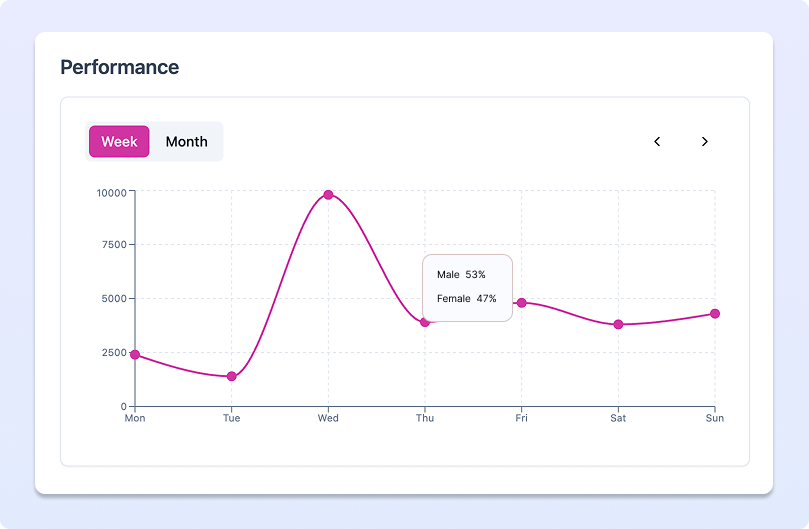Click the Wednesday peak data point
Screen dimensions: 809x529
(328, 195)
